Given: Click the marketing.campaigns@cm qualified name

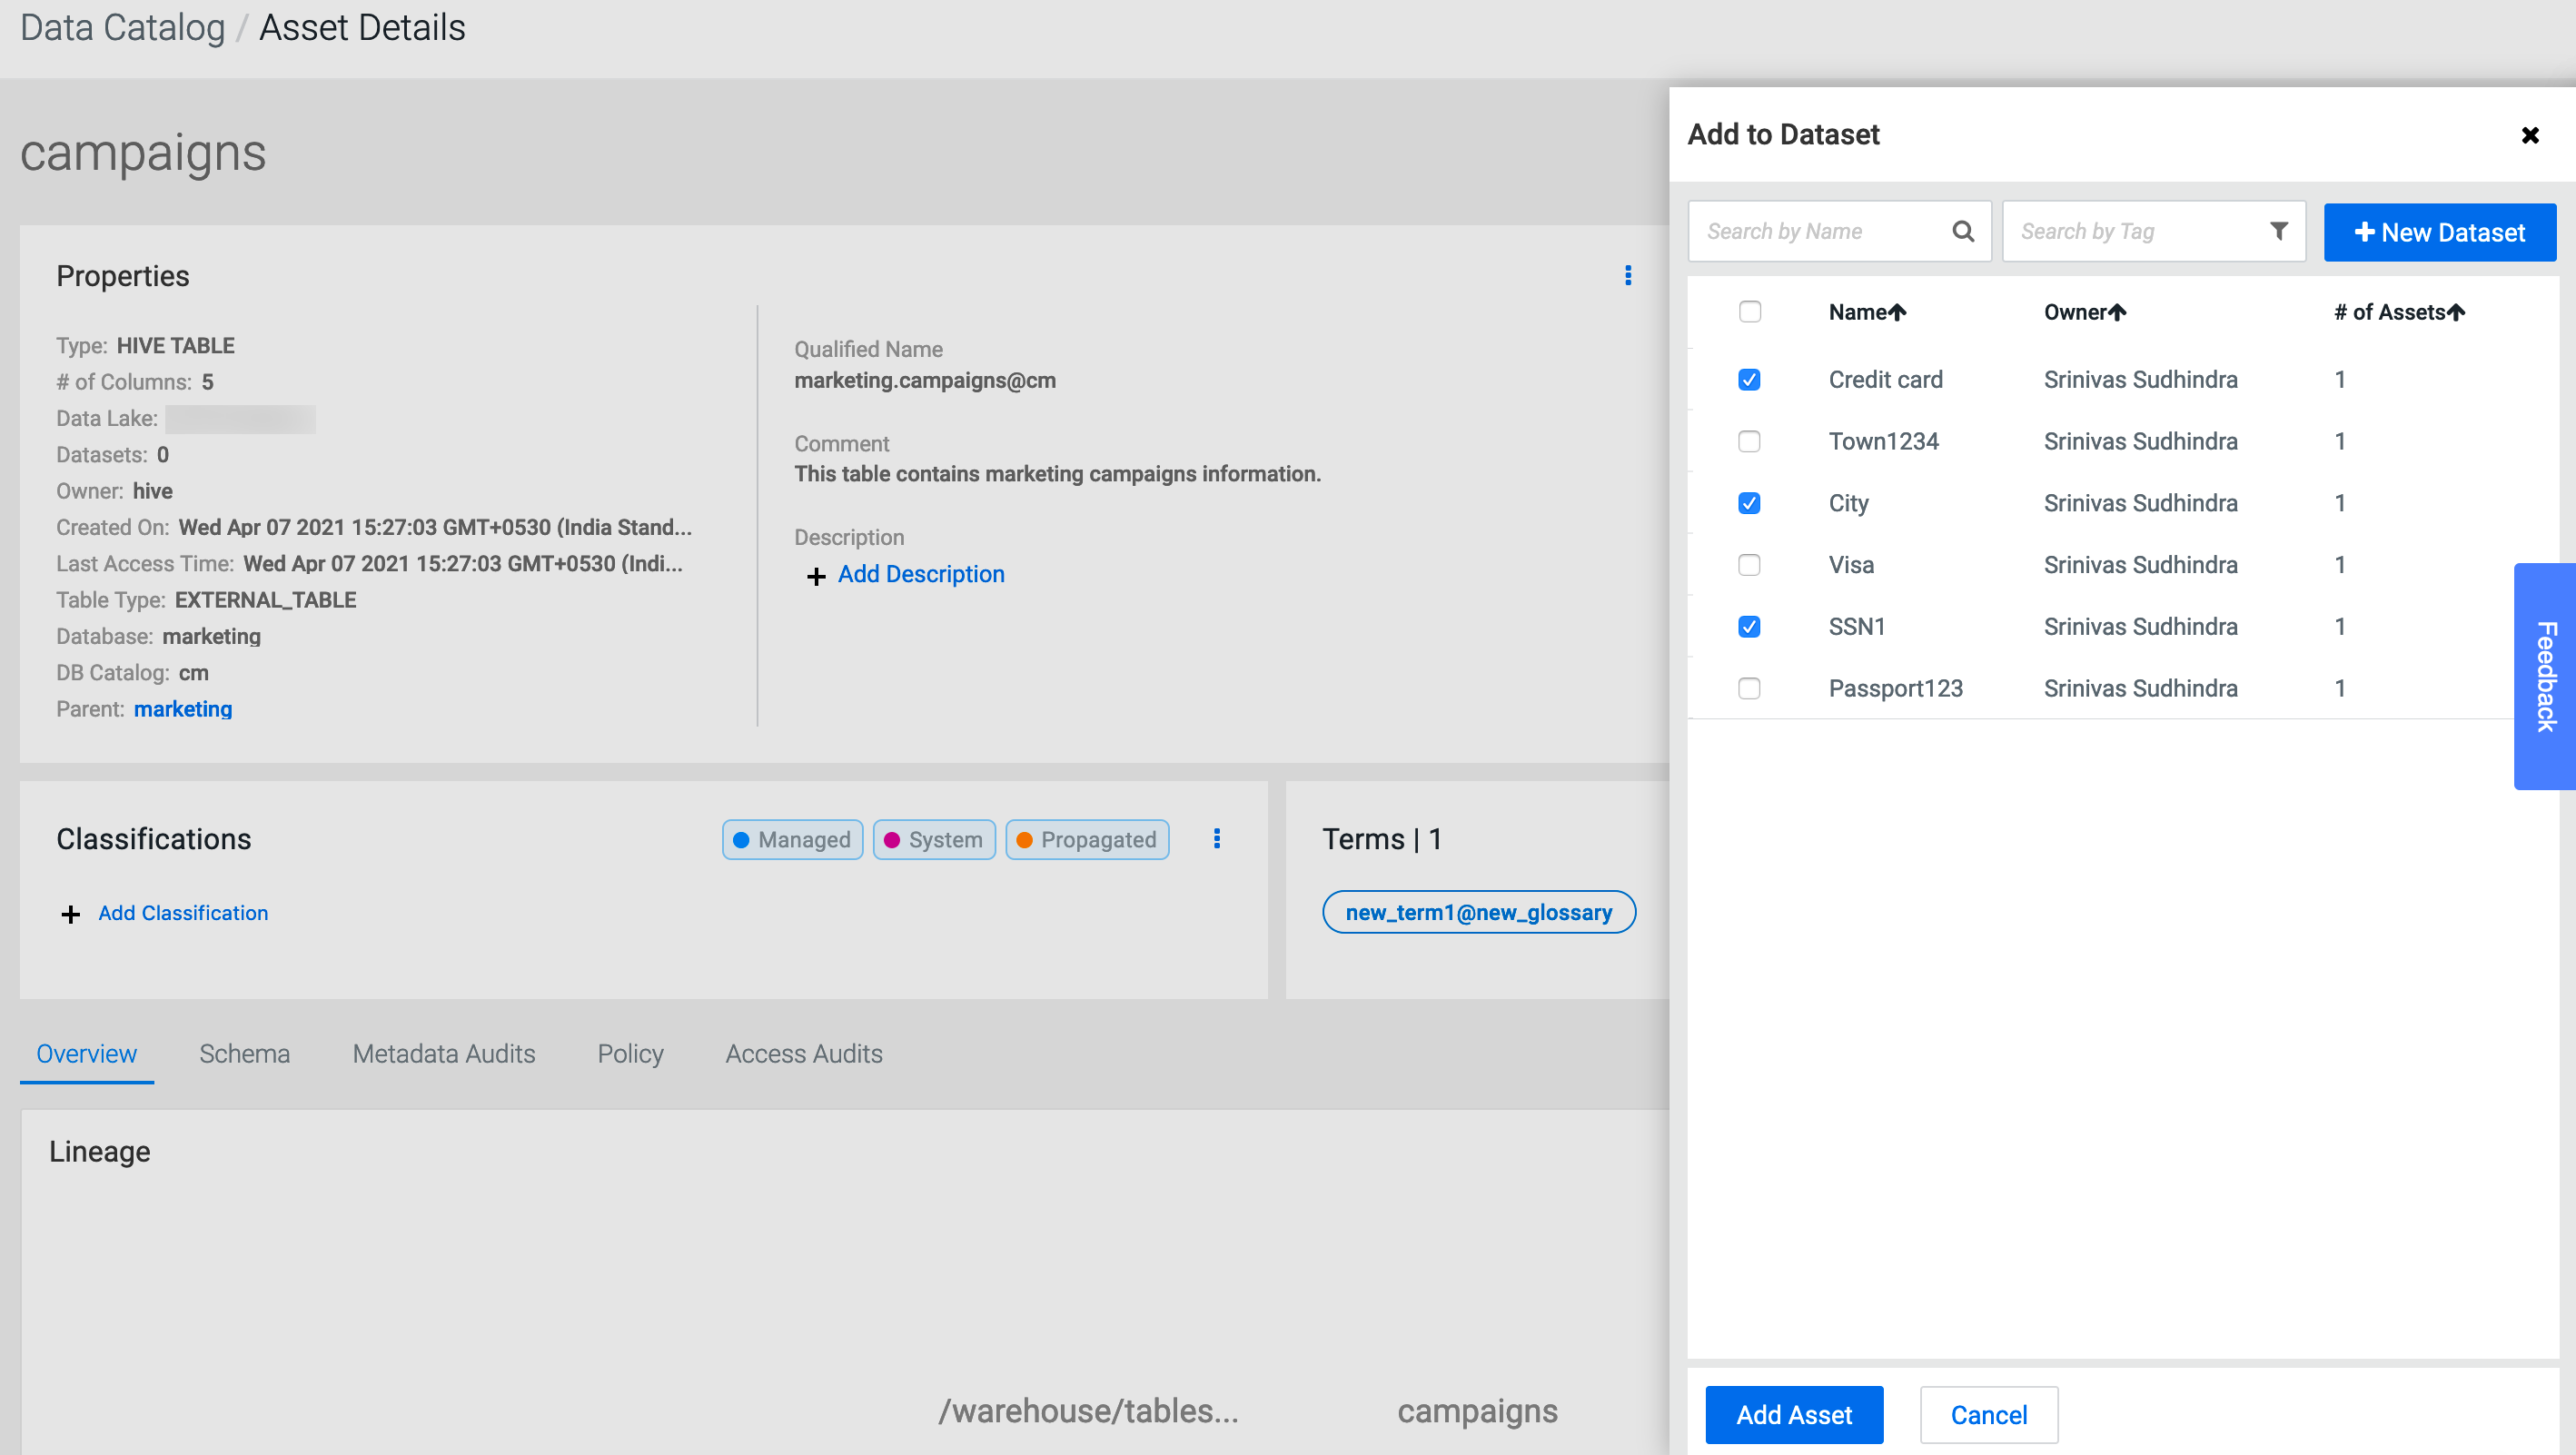Looking at the screenshot, I should [x=925, y=380].
